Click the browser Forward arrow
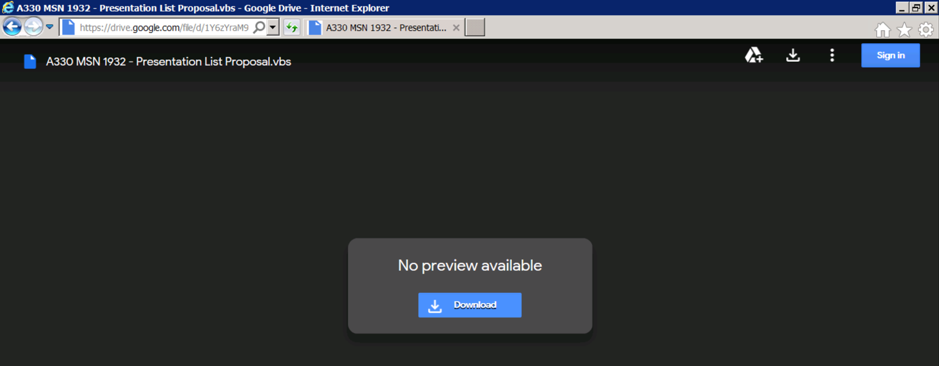Image resolution: width=939 pixels, height=366 pixels. tap(34, 27)
